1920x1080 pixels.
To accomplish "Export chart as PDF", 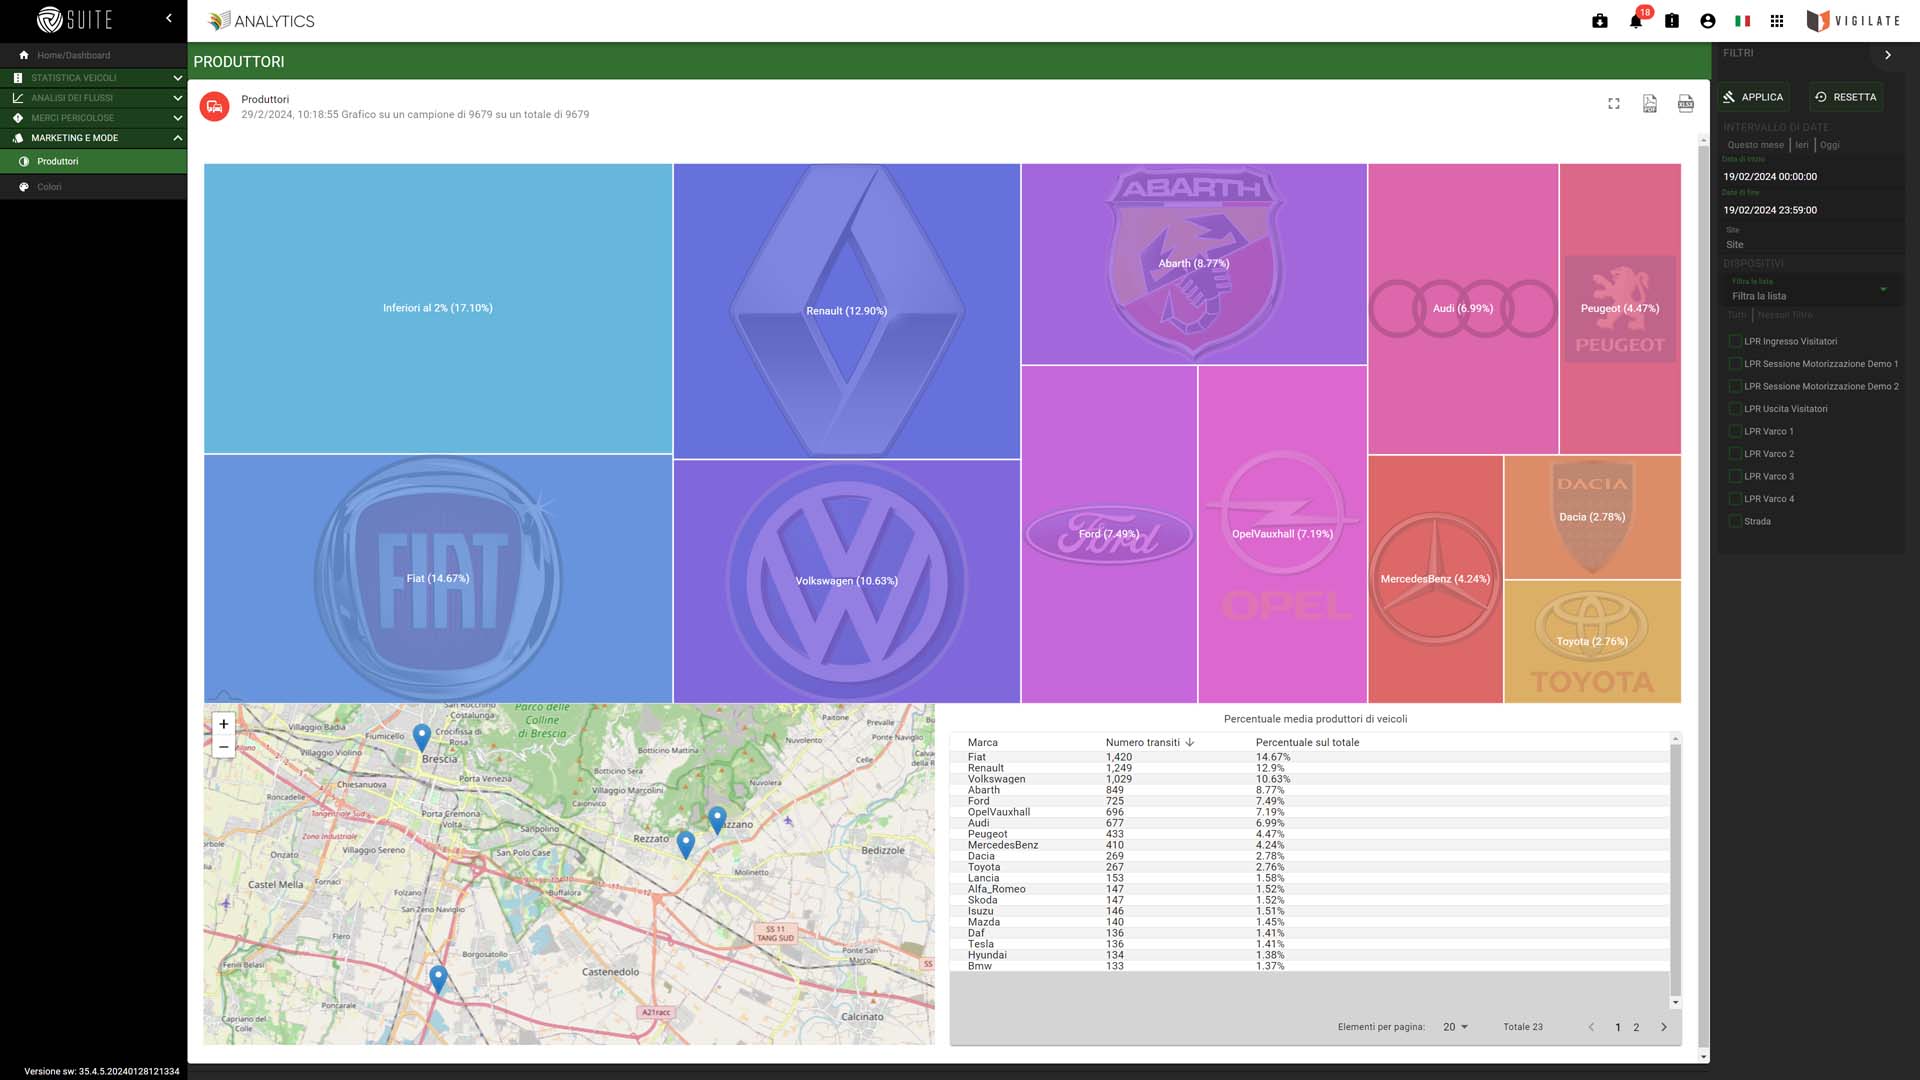I will coord(1650,104).
